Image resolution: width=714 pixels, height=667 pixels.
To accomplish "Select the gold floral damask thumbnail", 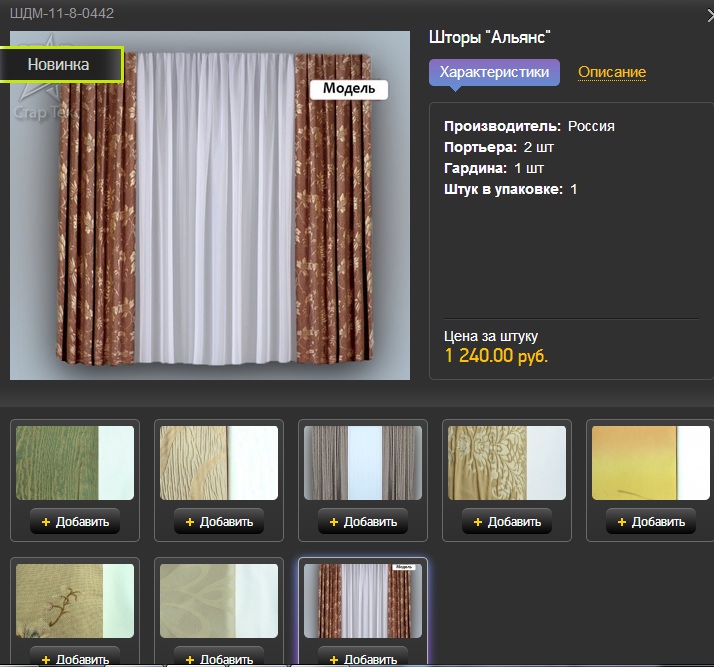I will click(507, 463).
